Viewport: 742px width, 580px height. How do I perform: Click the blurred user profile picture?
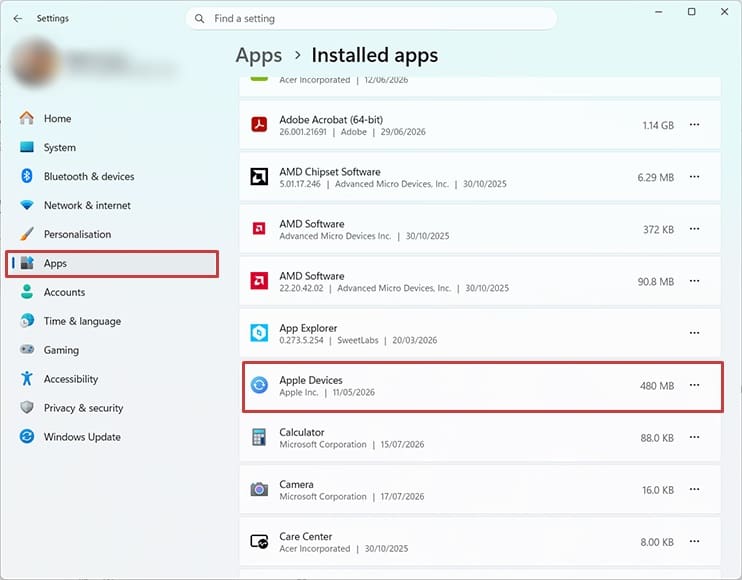click(34, 62)
